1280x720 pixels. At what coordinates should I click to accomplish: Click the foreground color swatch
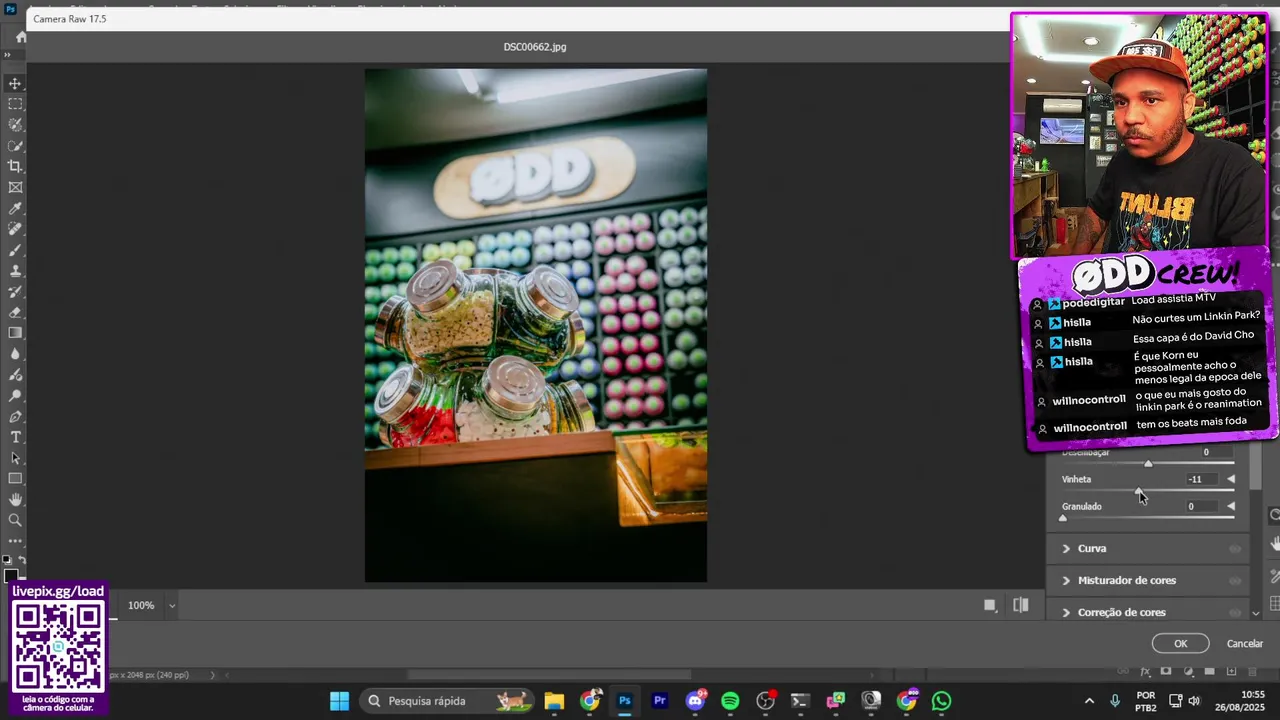point(11,576)
